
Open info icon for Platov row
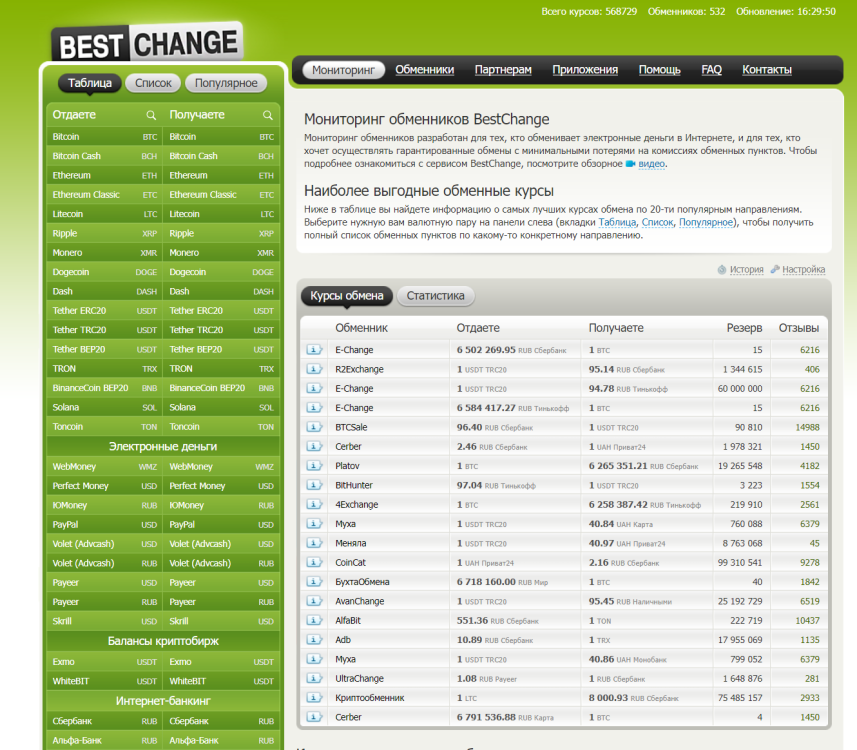click(314, 466)
